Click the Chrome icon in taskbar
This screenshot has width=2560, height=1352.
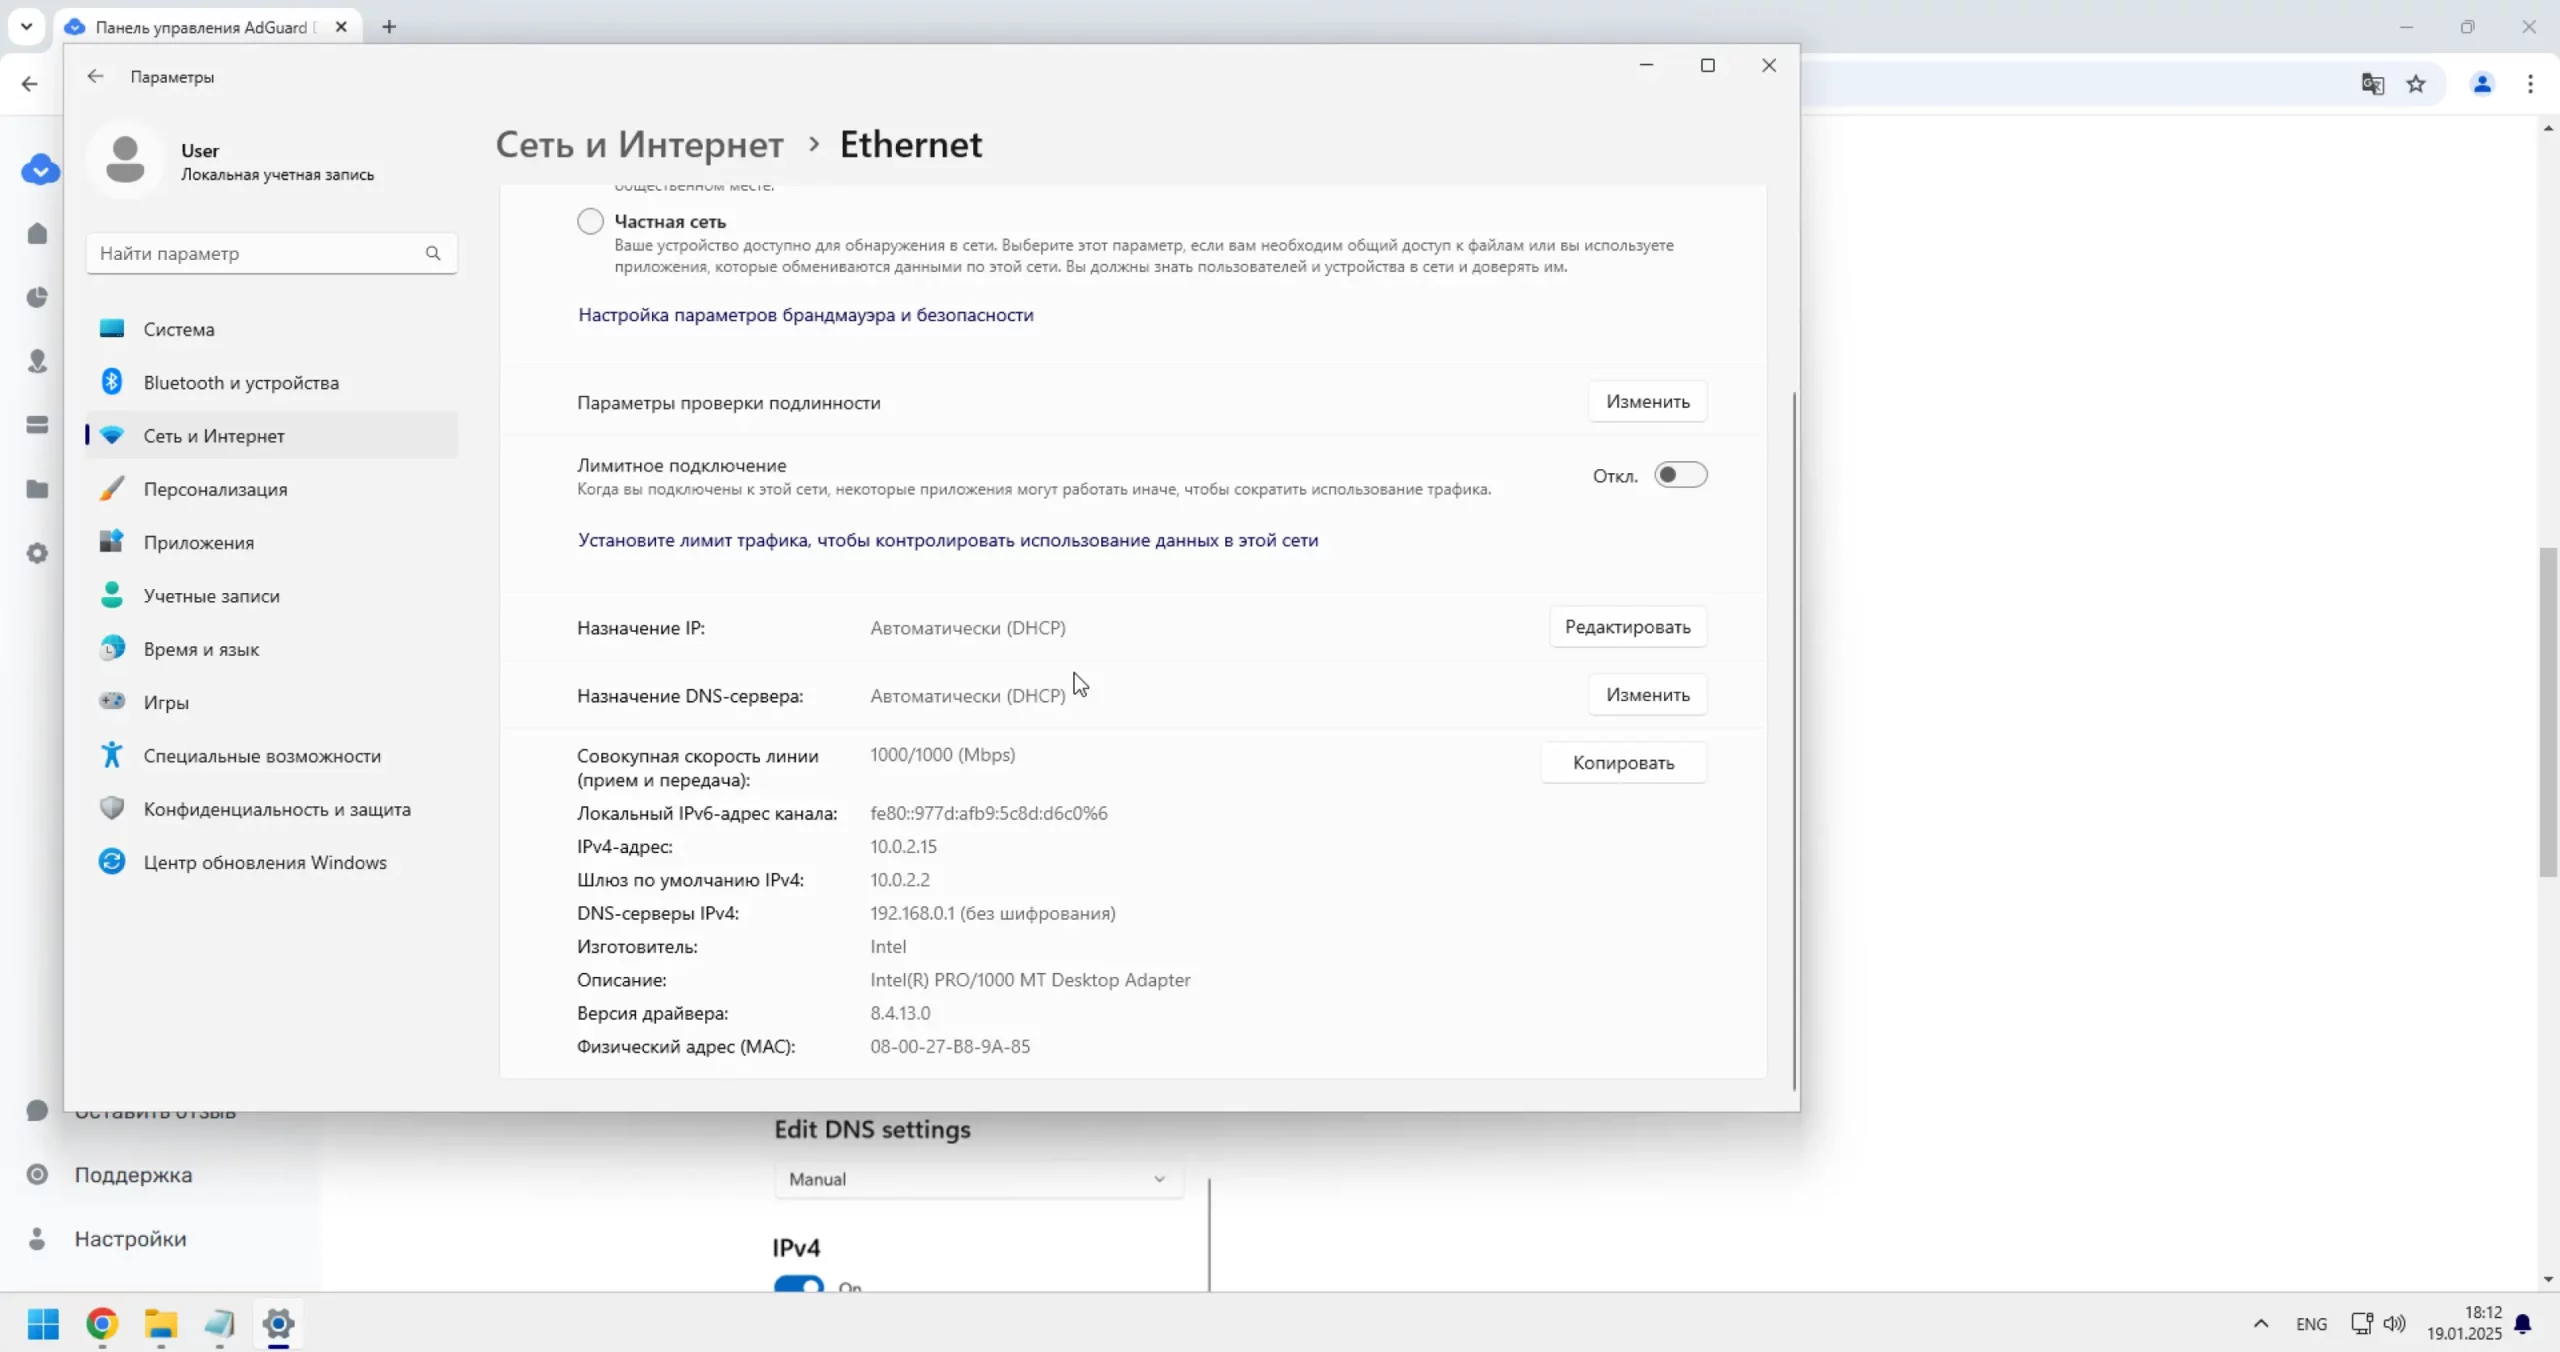102,1324
